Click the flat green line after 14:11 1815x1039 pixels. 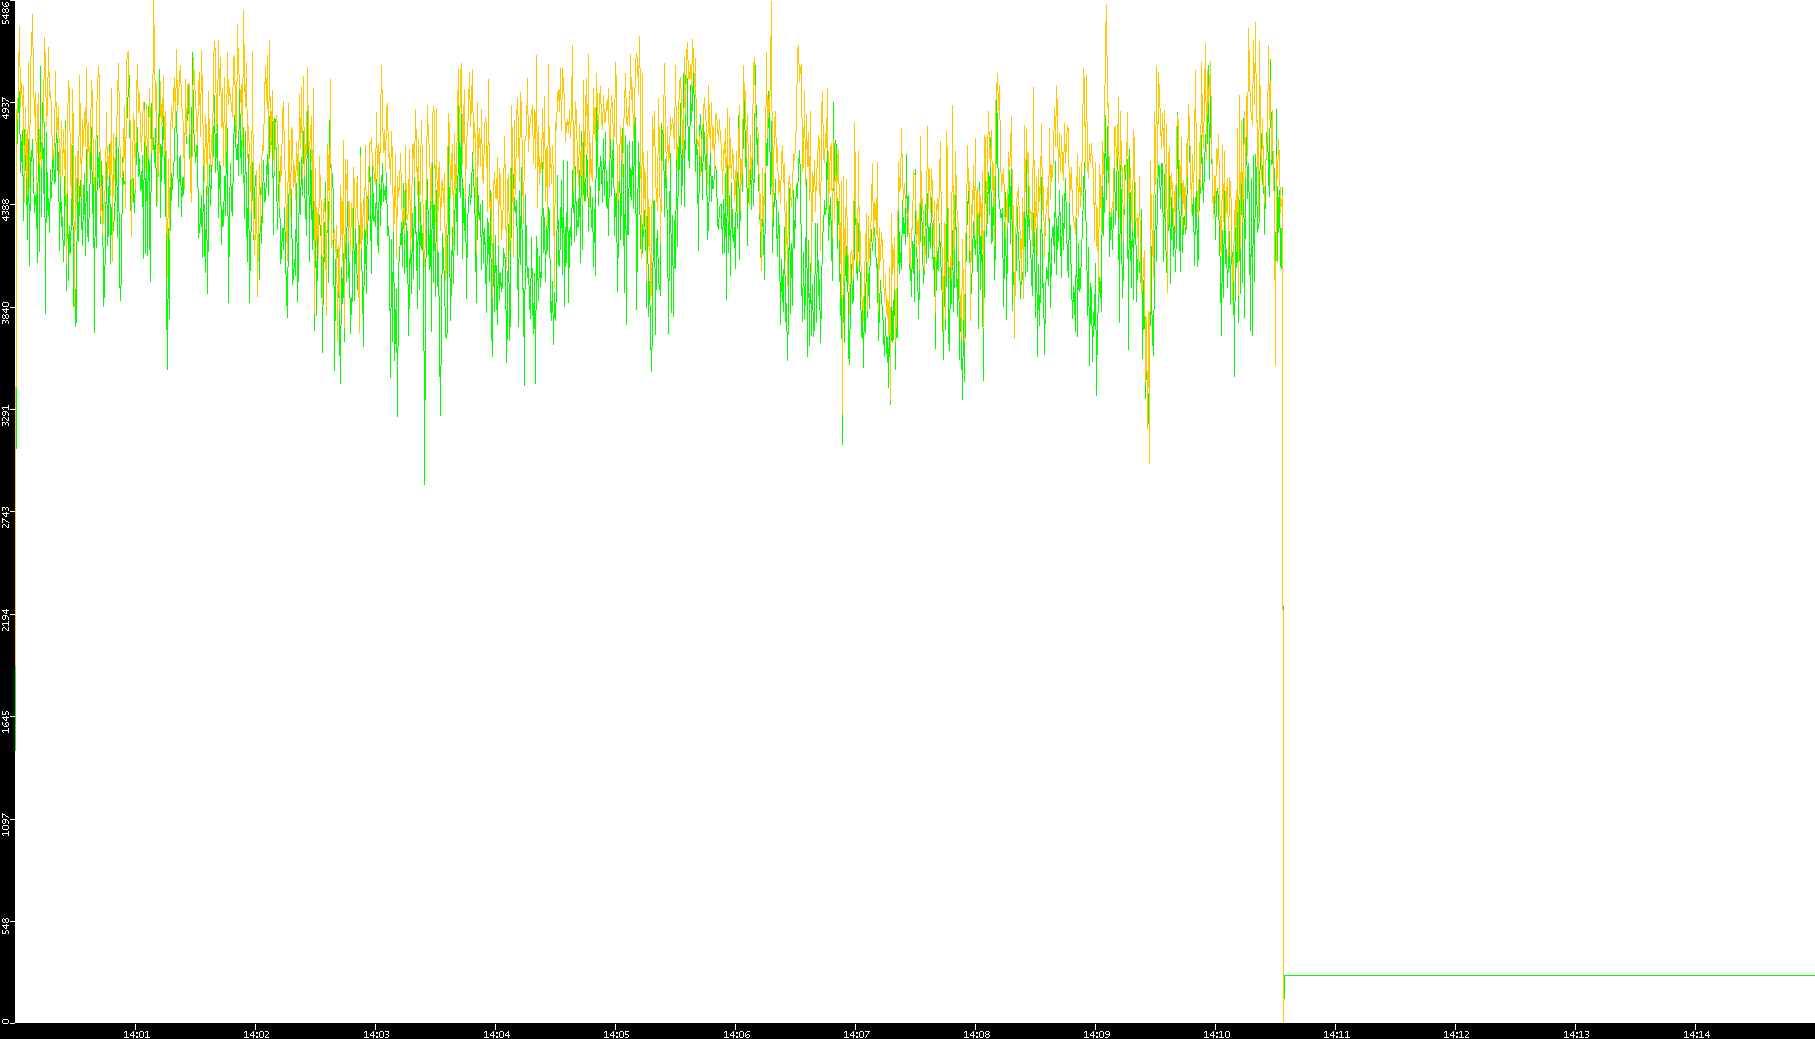[1550, 975]
